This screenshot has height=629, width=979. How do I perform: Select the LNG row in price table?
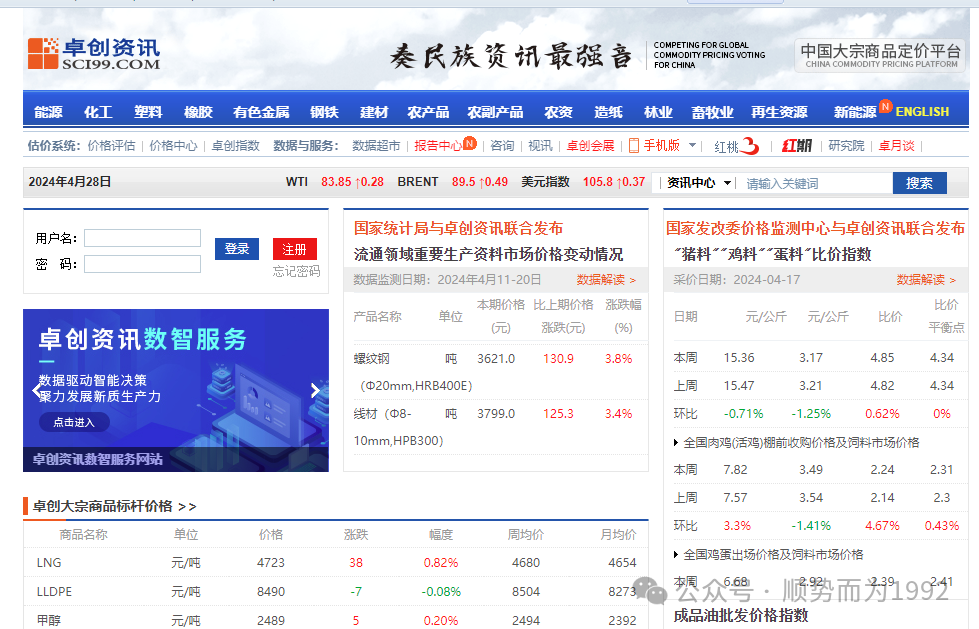click(336, 563)
